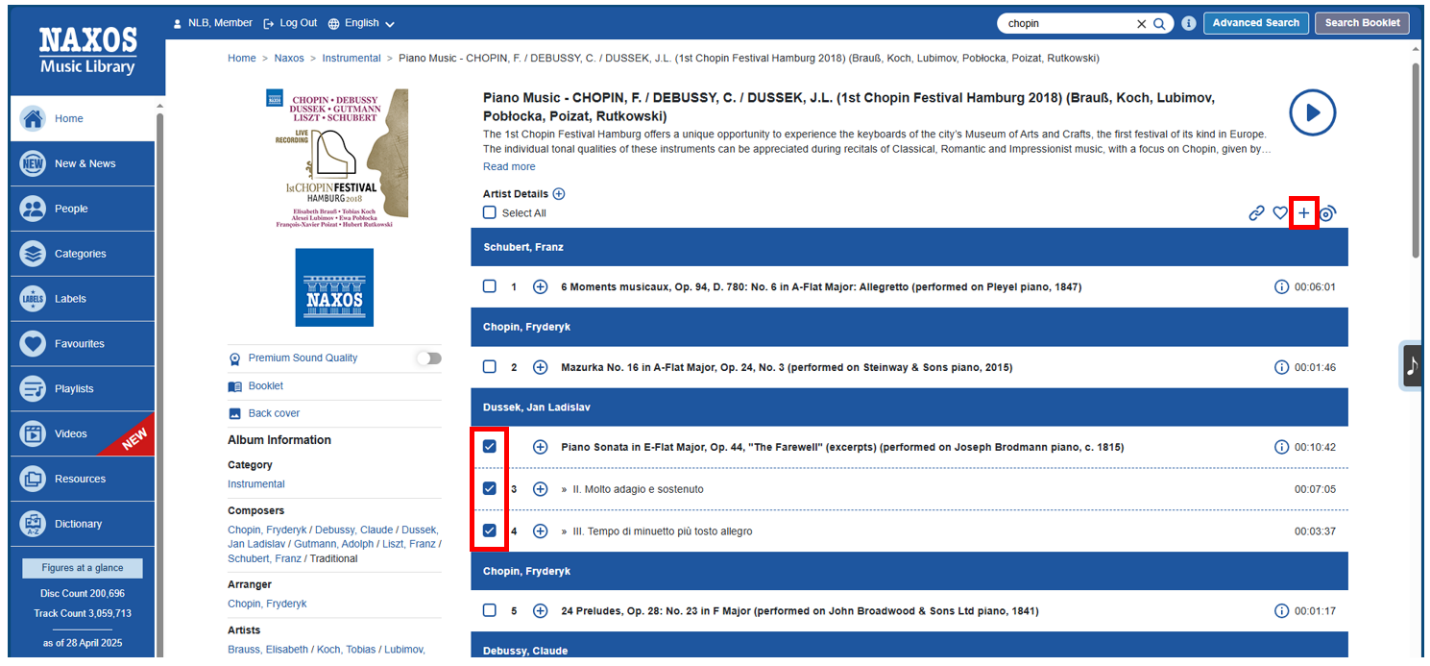The height and width of the screenshot is (666, 1430).
Task: Open Playlists in the sidebar
Action: click(82, 388)
